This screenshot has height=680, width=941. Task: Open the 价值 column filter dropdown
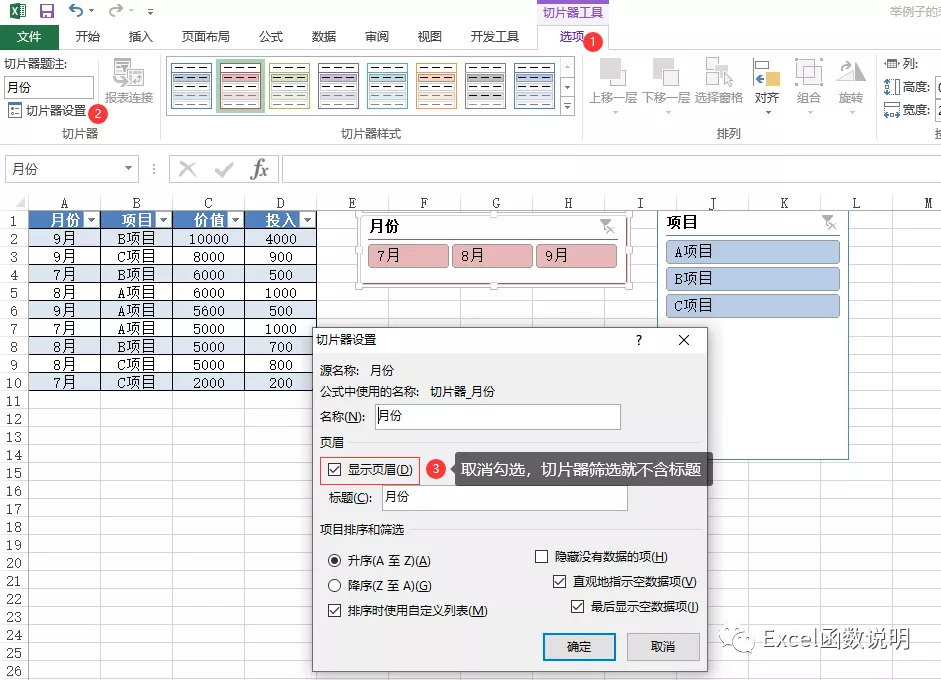(235, 220)
